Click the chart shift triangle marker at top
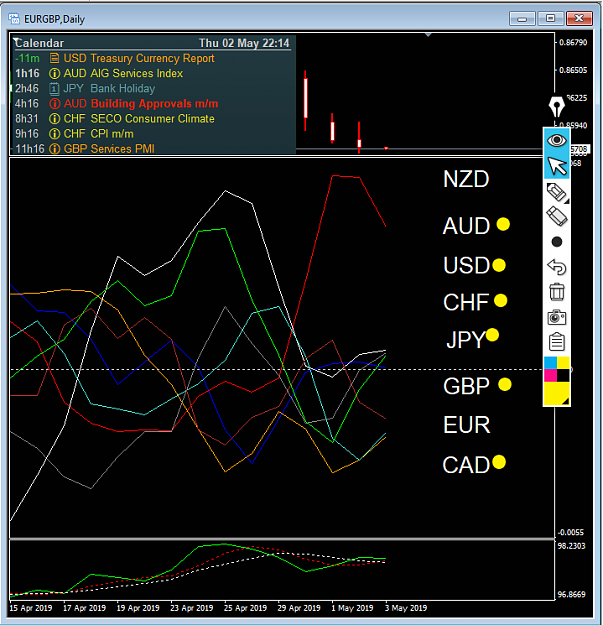This screenshot has height=625, width=603. point(428,35)
